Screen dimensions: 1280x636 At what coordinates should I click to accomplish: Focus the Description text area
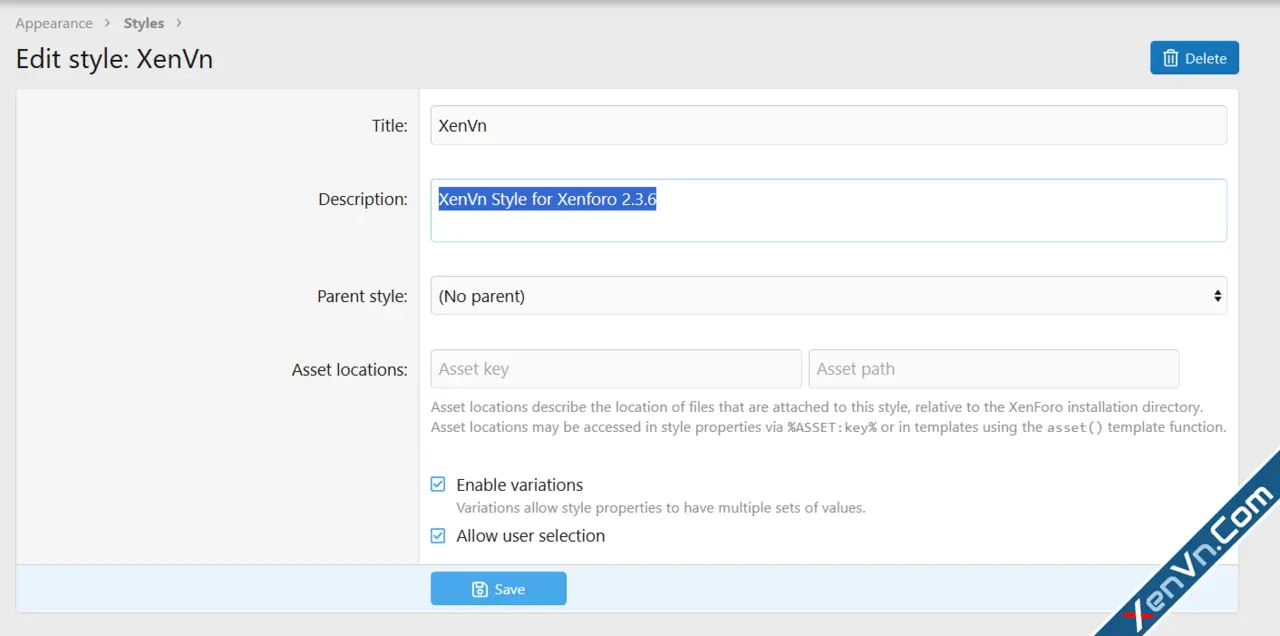tap(828, 210)
